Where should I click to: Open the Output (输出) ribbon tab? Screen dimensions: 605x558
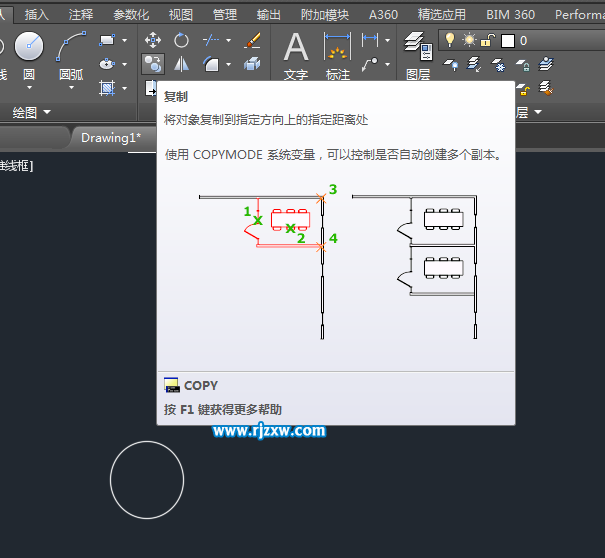coord(269,15)
